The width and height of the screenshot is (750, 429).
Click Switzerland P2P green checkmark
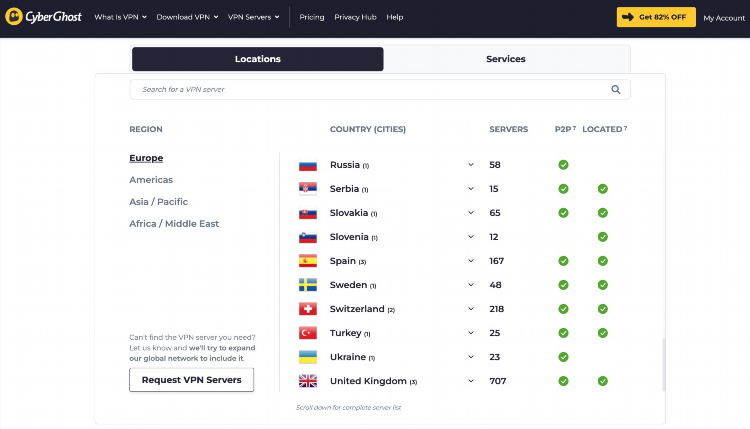(563, 309)
